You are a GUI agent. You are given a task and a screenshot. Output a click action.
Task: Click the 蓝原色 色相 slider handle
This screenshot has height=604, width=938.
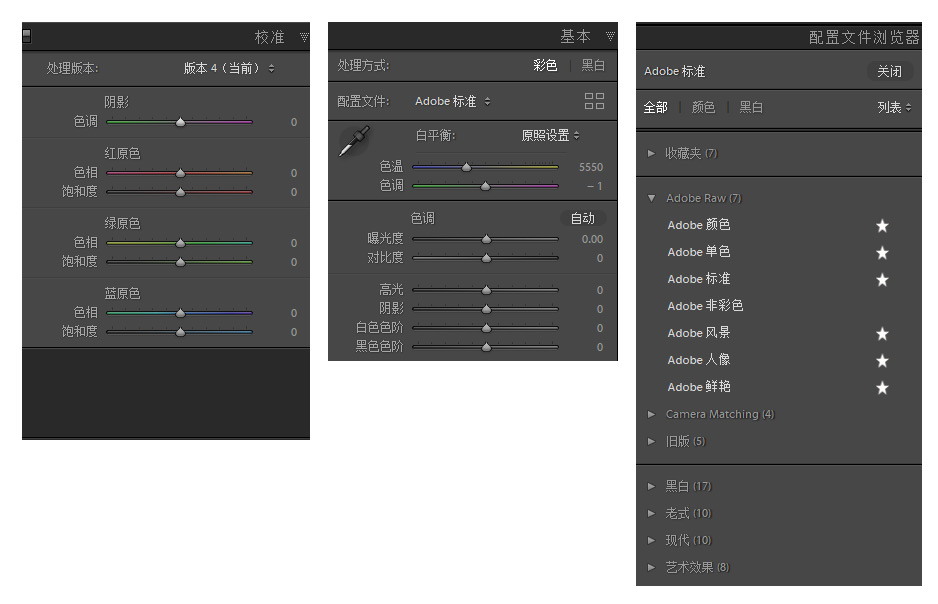click(x=180, y=313)
